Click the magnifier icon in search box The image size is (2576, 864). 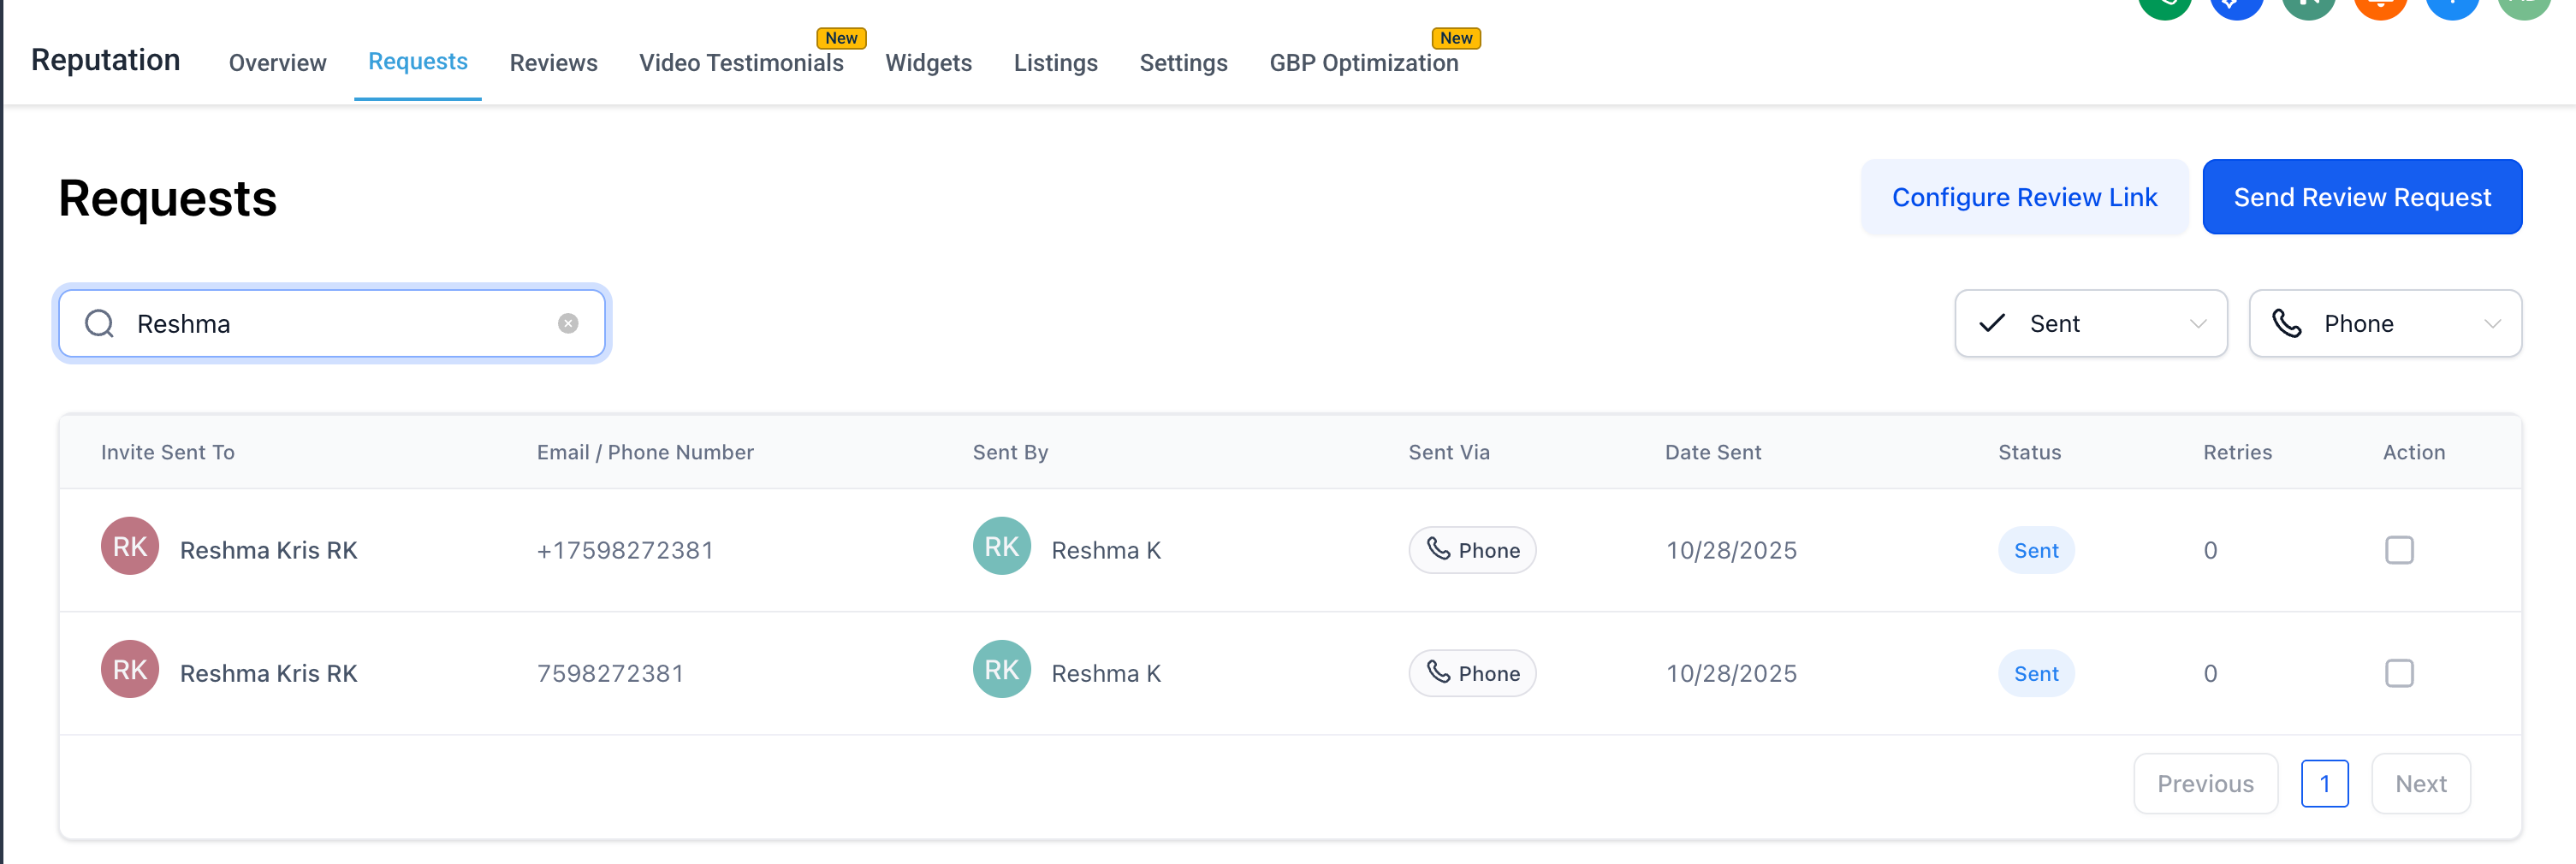99,323
